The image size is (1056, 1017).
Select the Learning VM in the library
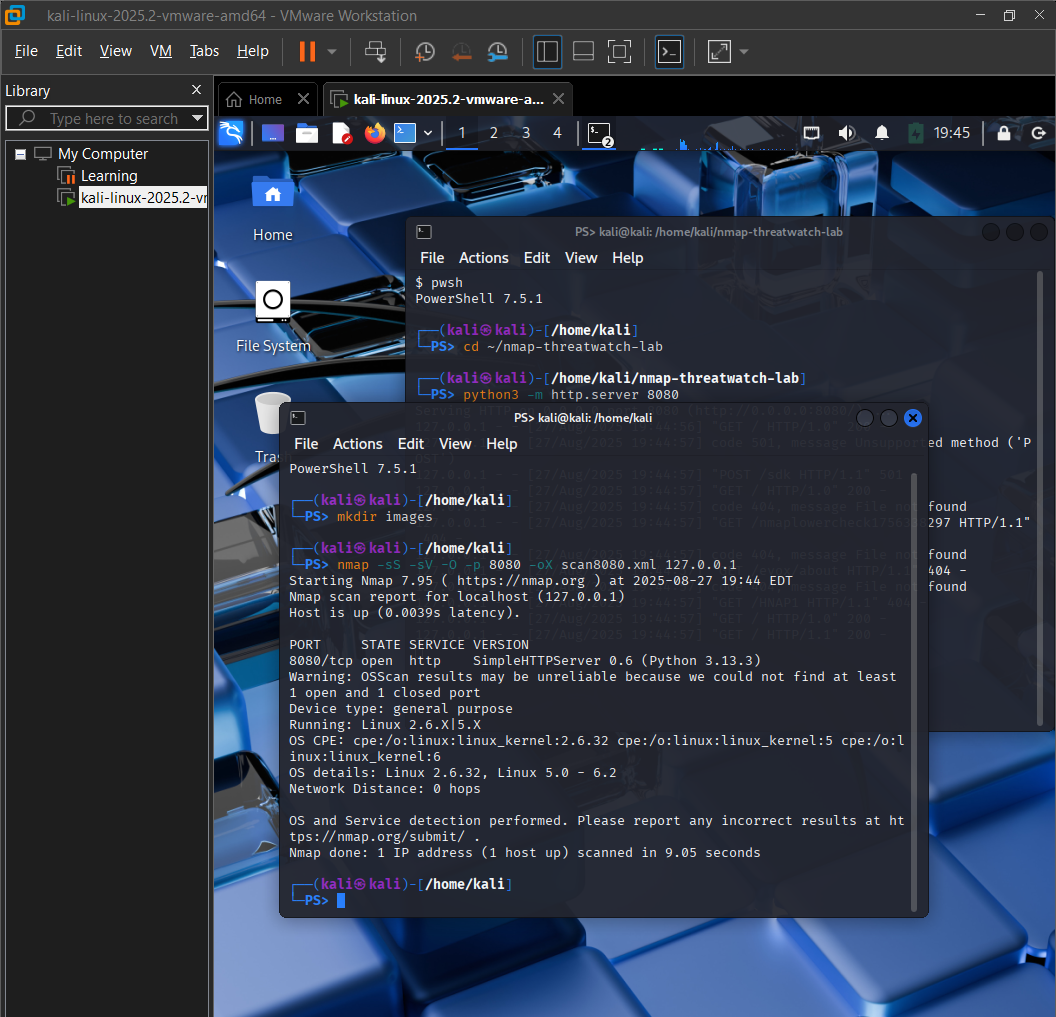(109, 176)
